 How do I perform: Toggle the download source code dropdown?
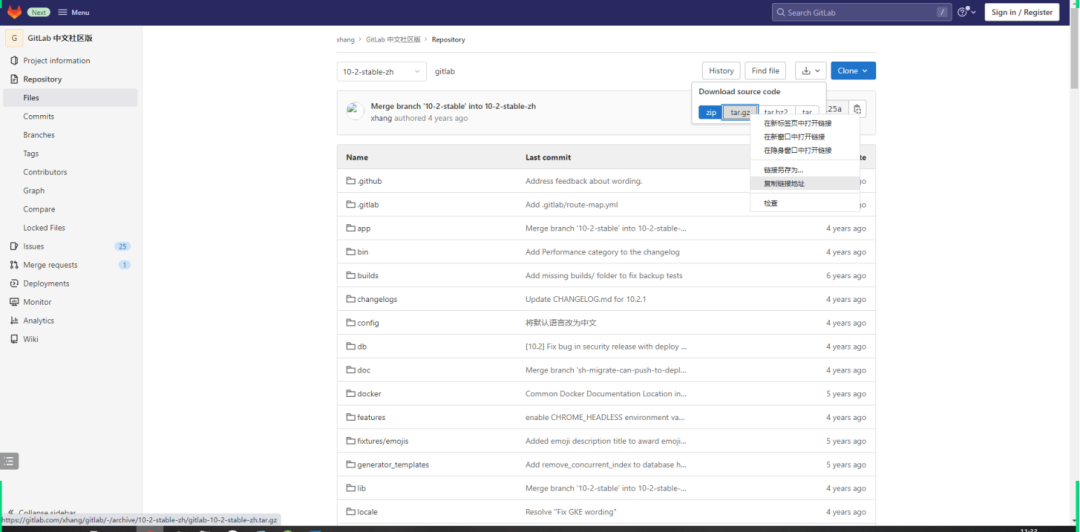(810, 71)
